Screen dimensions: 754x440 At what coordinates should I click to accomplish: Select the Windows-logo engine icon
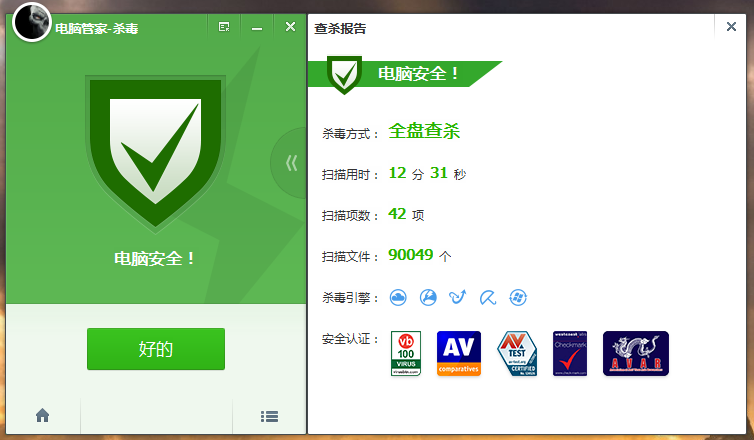click(x=518, y=298)
